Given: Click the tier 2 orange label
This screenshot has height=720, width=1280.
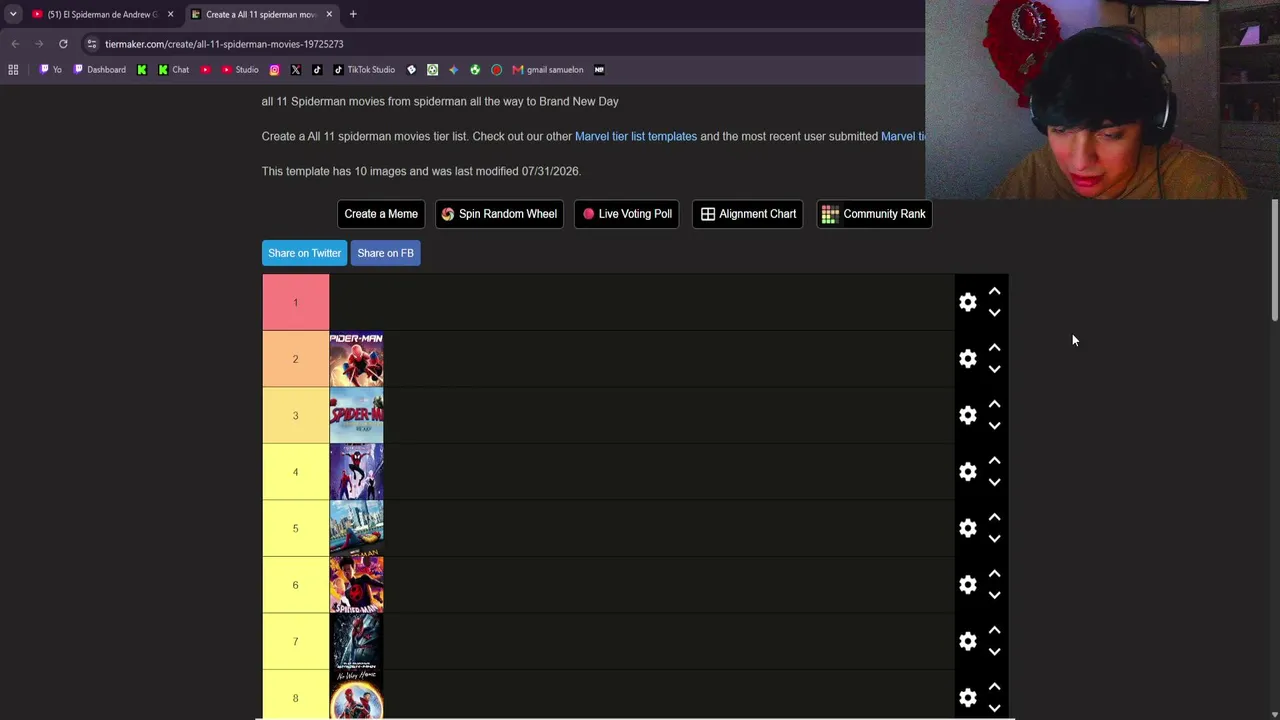Looking at the screenshot, I should click(295, 358).
